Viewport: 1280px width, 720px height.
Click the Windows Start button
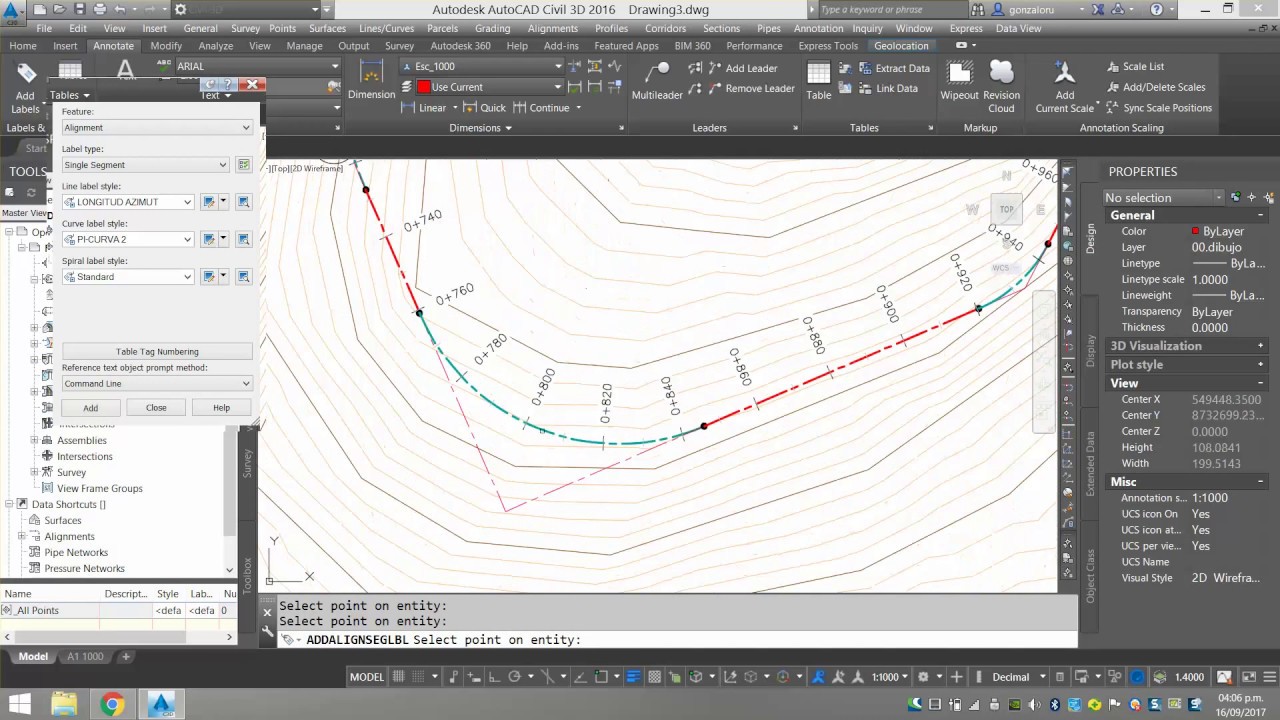click(x=20, y=704)
